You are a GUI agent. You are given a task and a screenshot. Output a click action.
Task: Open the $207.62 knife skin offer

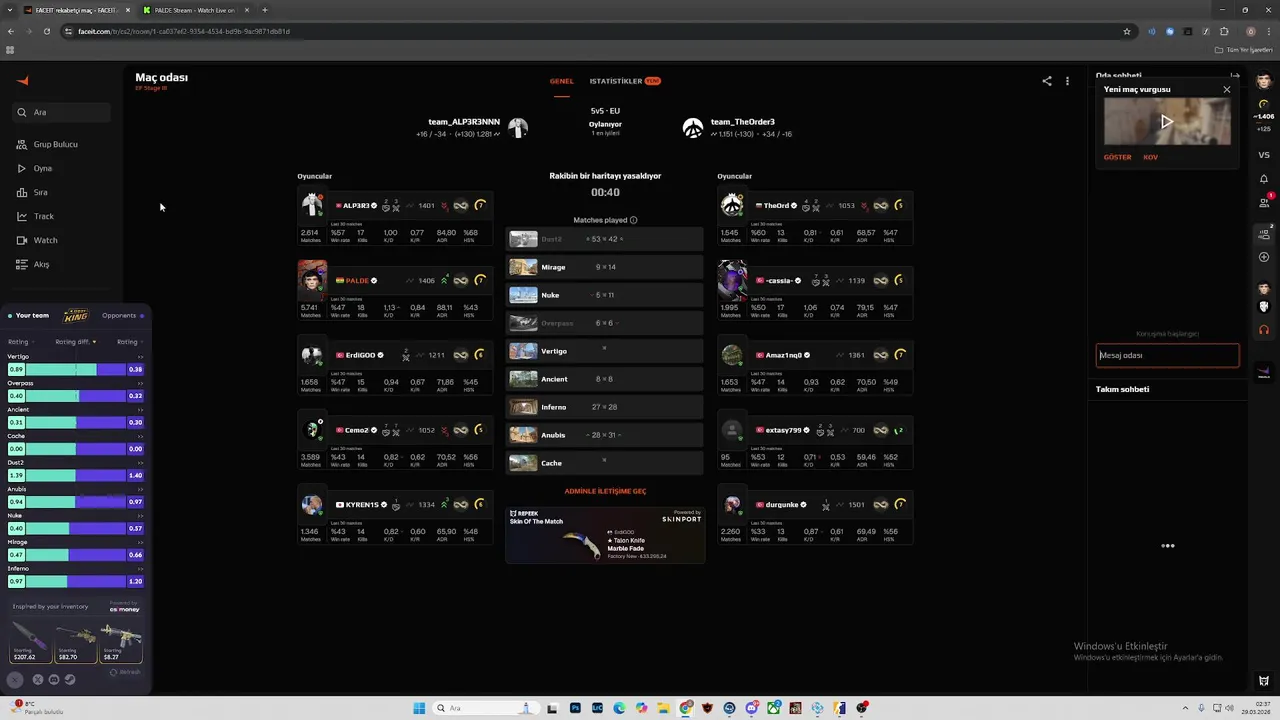tap(29, 641)
